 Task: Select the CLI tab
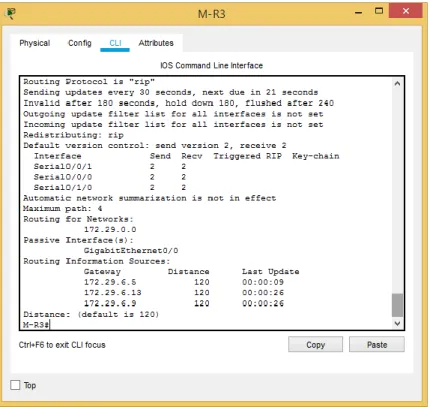coord(115,43)
